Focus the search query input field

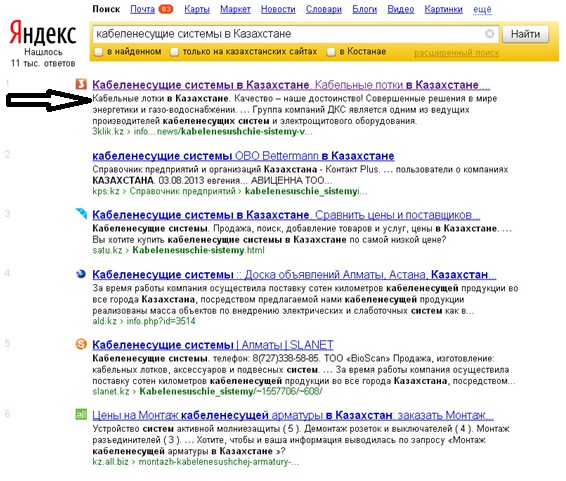pyautogui.click(x=289, y=34)
